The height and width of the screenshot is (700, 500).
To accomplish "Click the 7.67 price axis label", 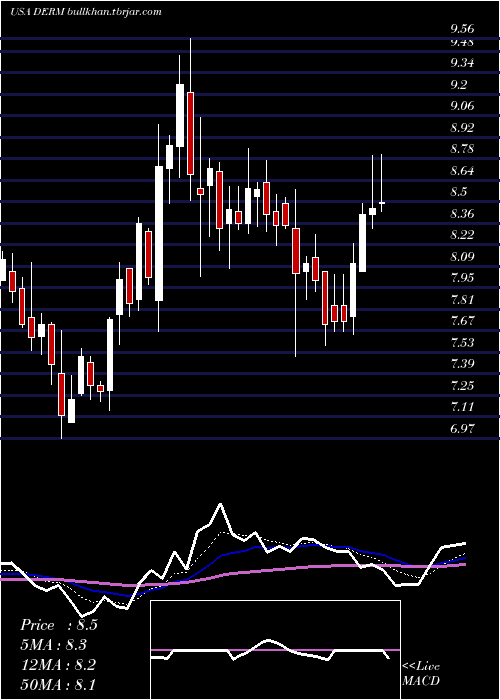I will [x=462, y=321].
